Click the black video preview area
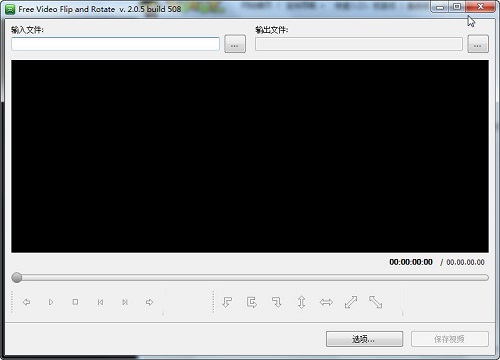The height and width of the screenshot is (360, 500). click(x=250, y=156)
